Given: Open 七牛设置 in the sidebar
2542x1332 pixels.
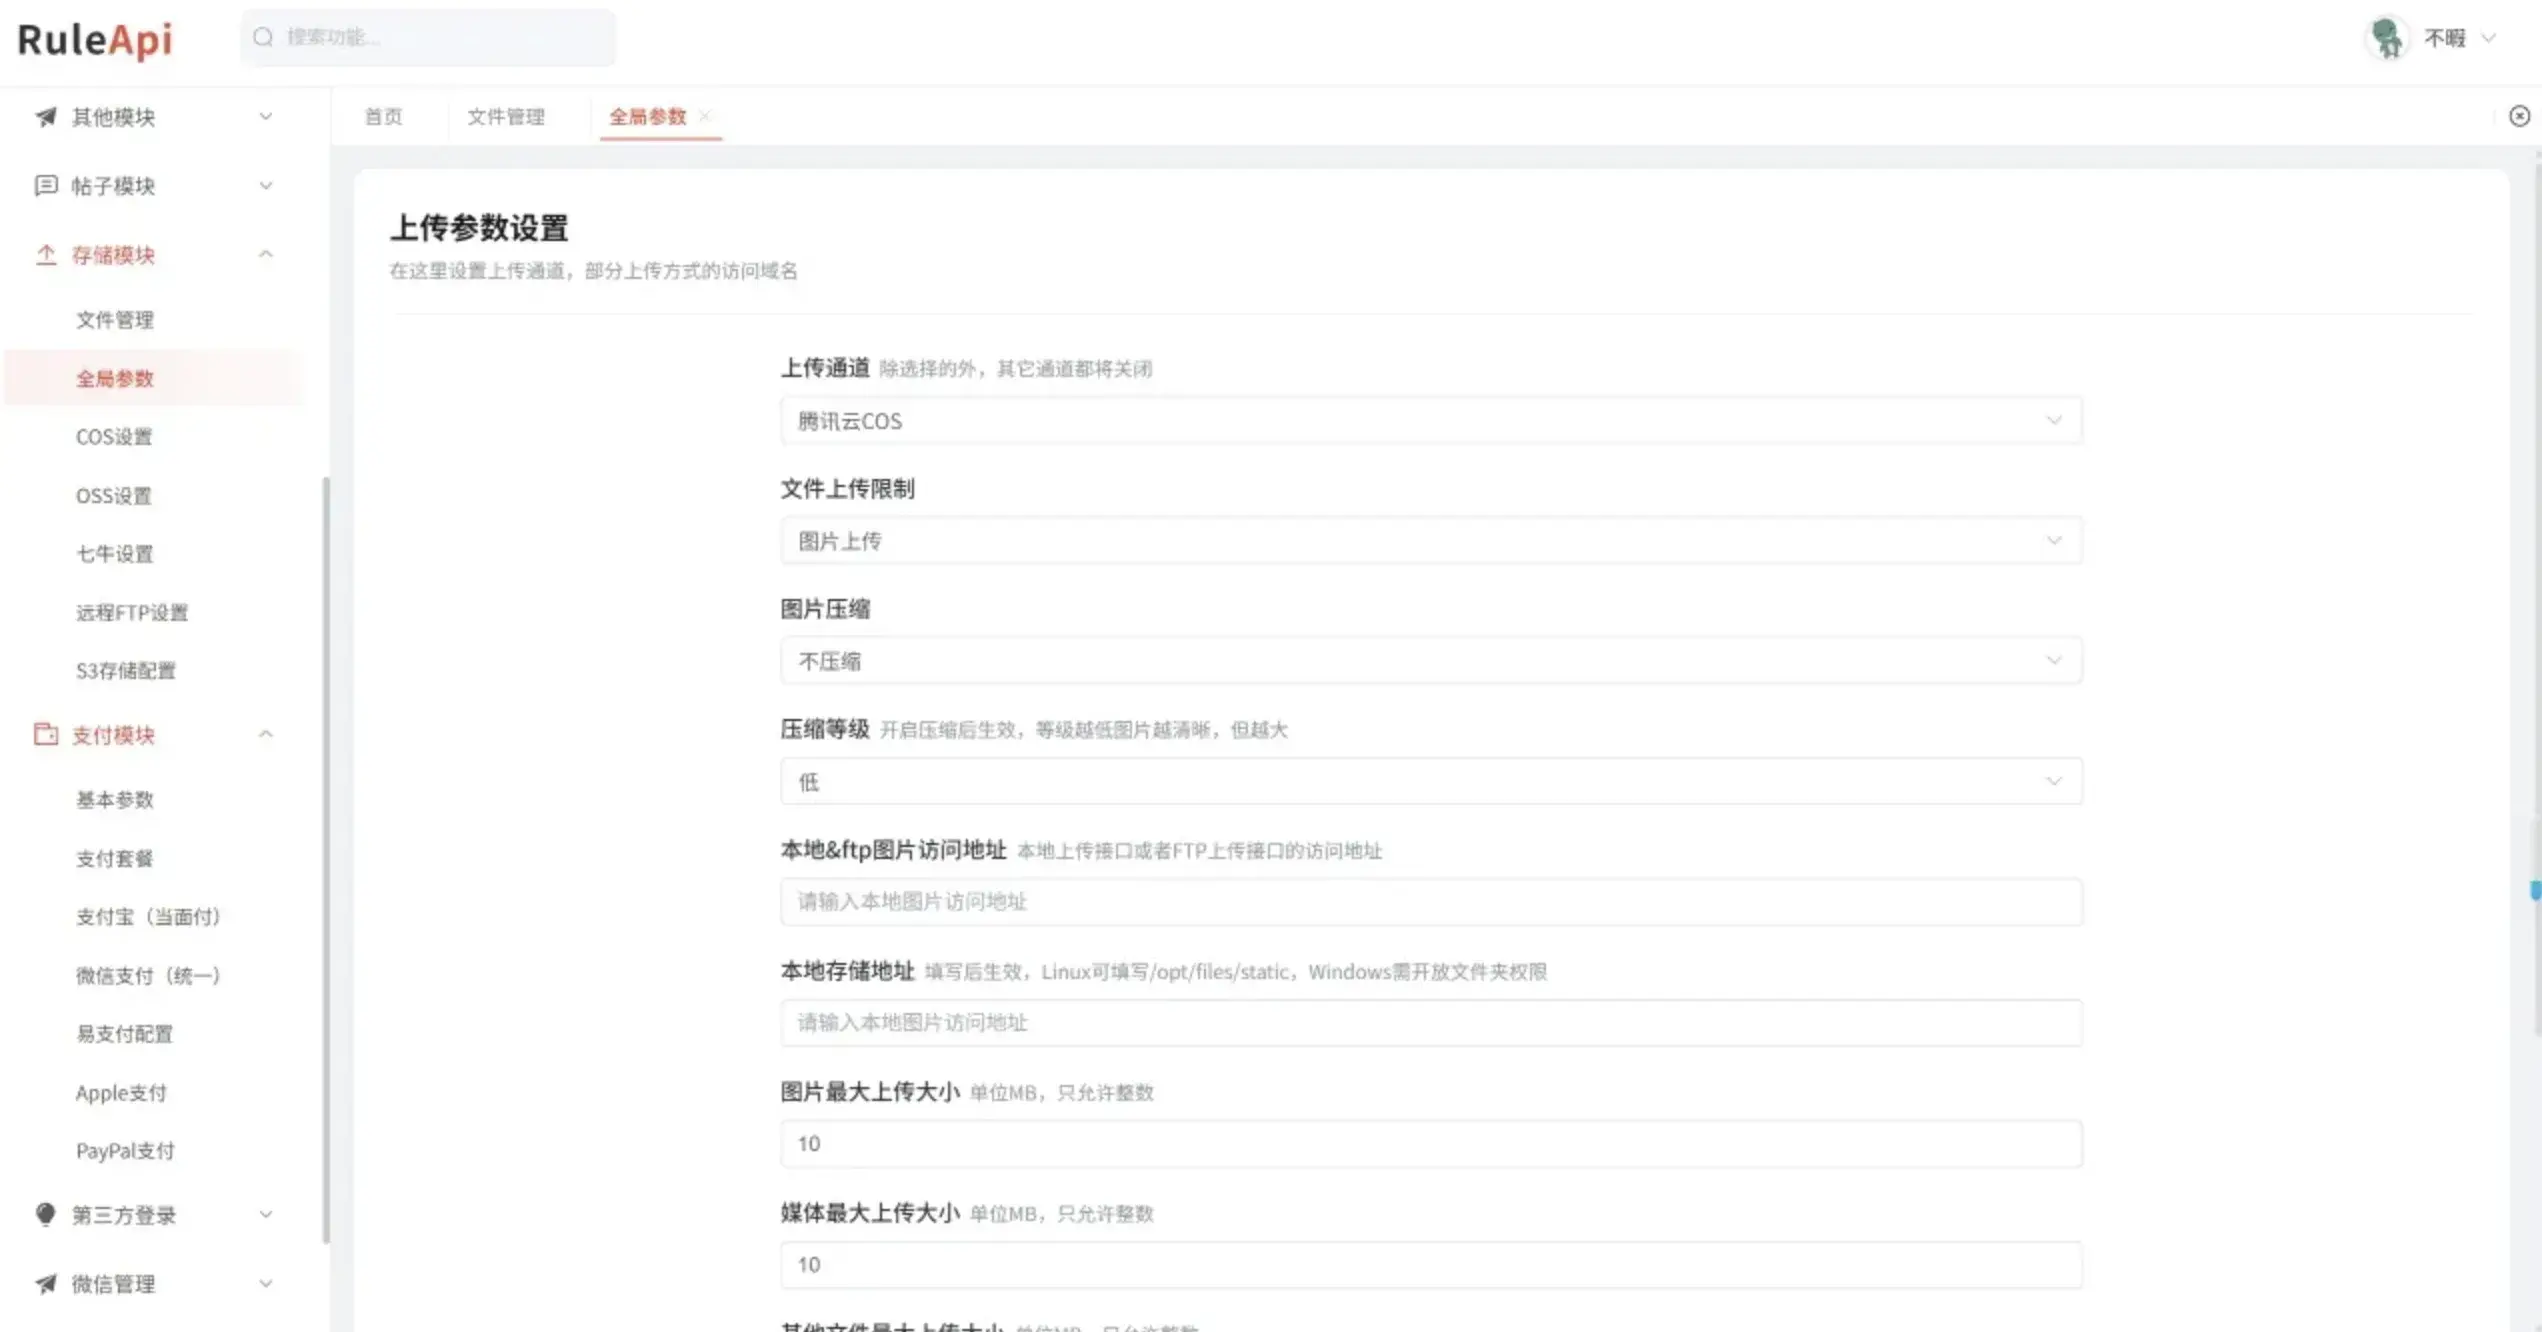Looking at the screenshot, I should [x=115, y=554].
